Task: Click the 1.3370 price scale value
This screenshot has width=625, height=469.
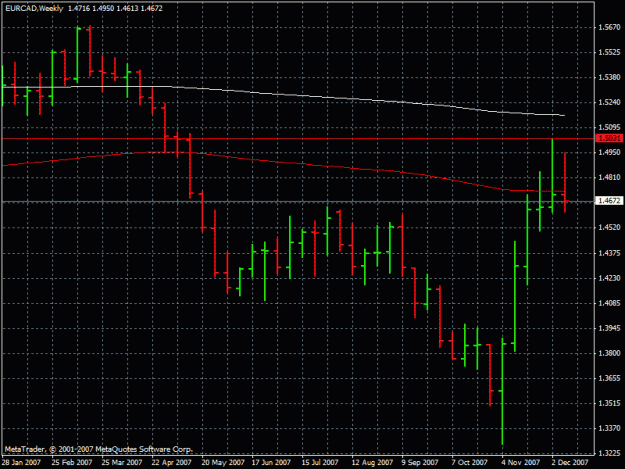Action: (x=609, y=428)
